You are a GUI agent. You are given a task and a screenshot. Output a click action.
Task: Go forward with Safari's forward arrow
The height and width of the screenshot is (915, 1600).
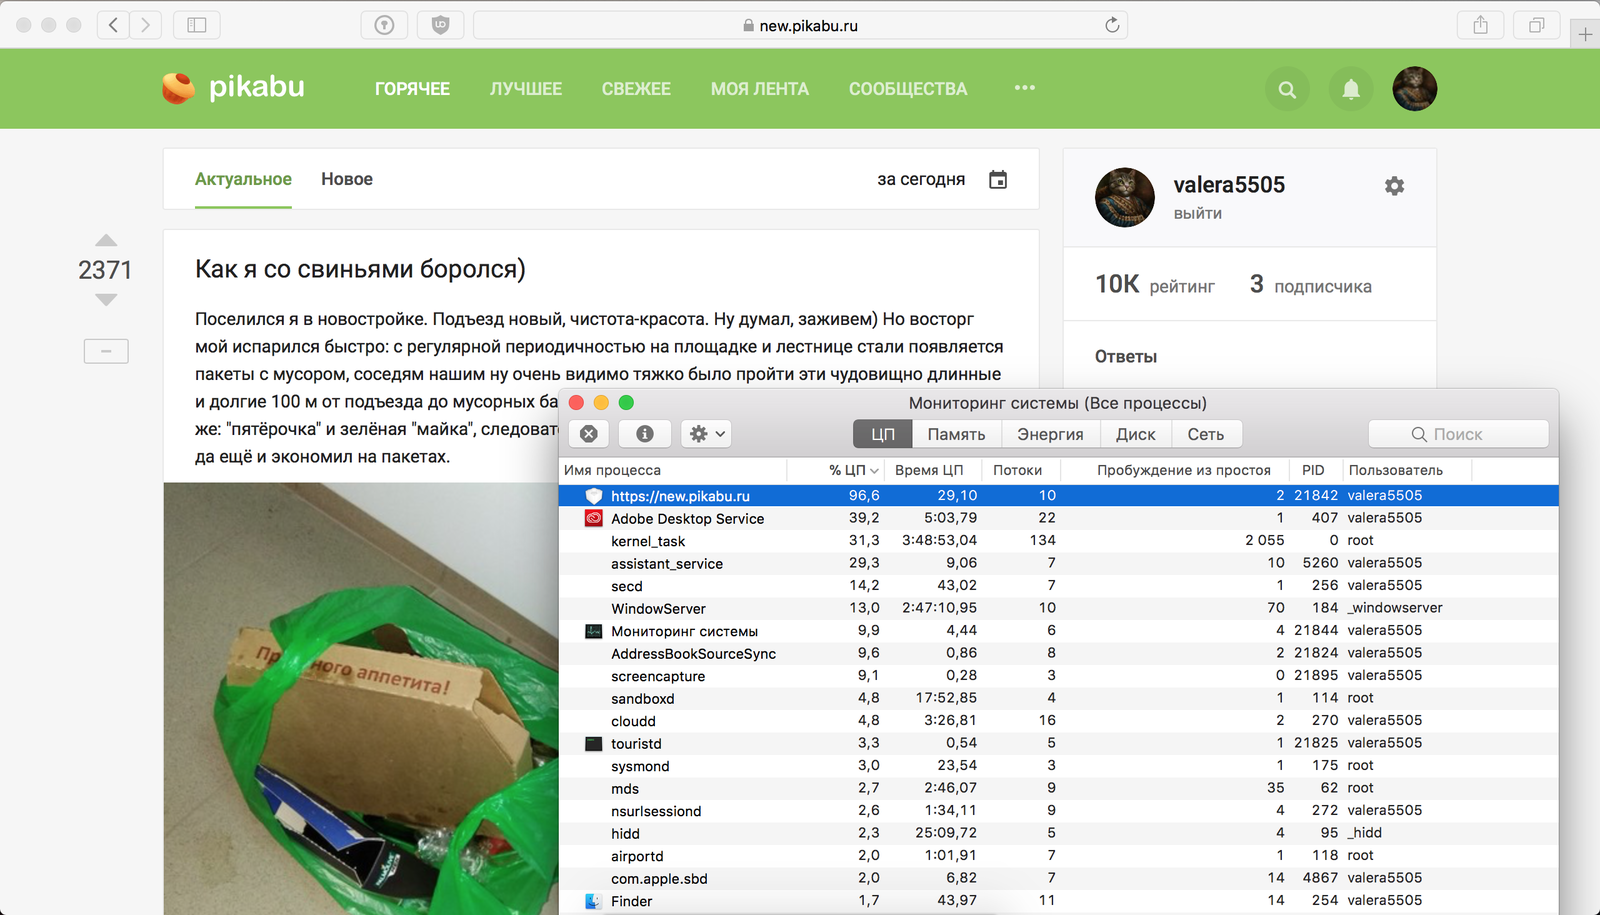point(145,25)
